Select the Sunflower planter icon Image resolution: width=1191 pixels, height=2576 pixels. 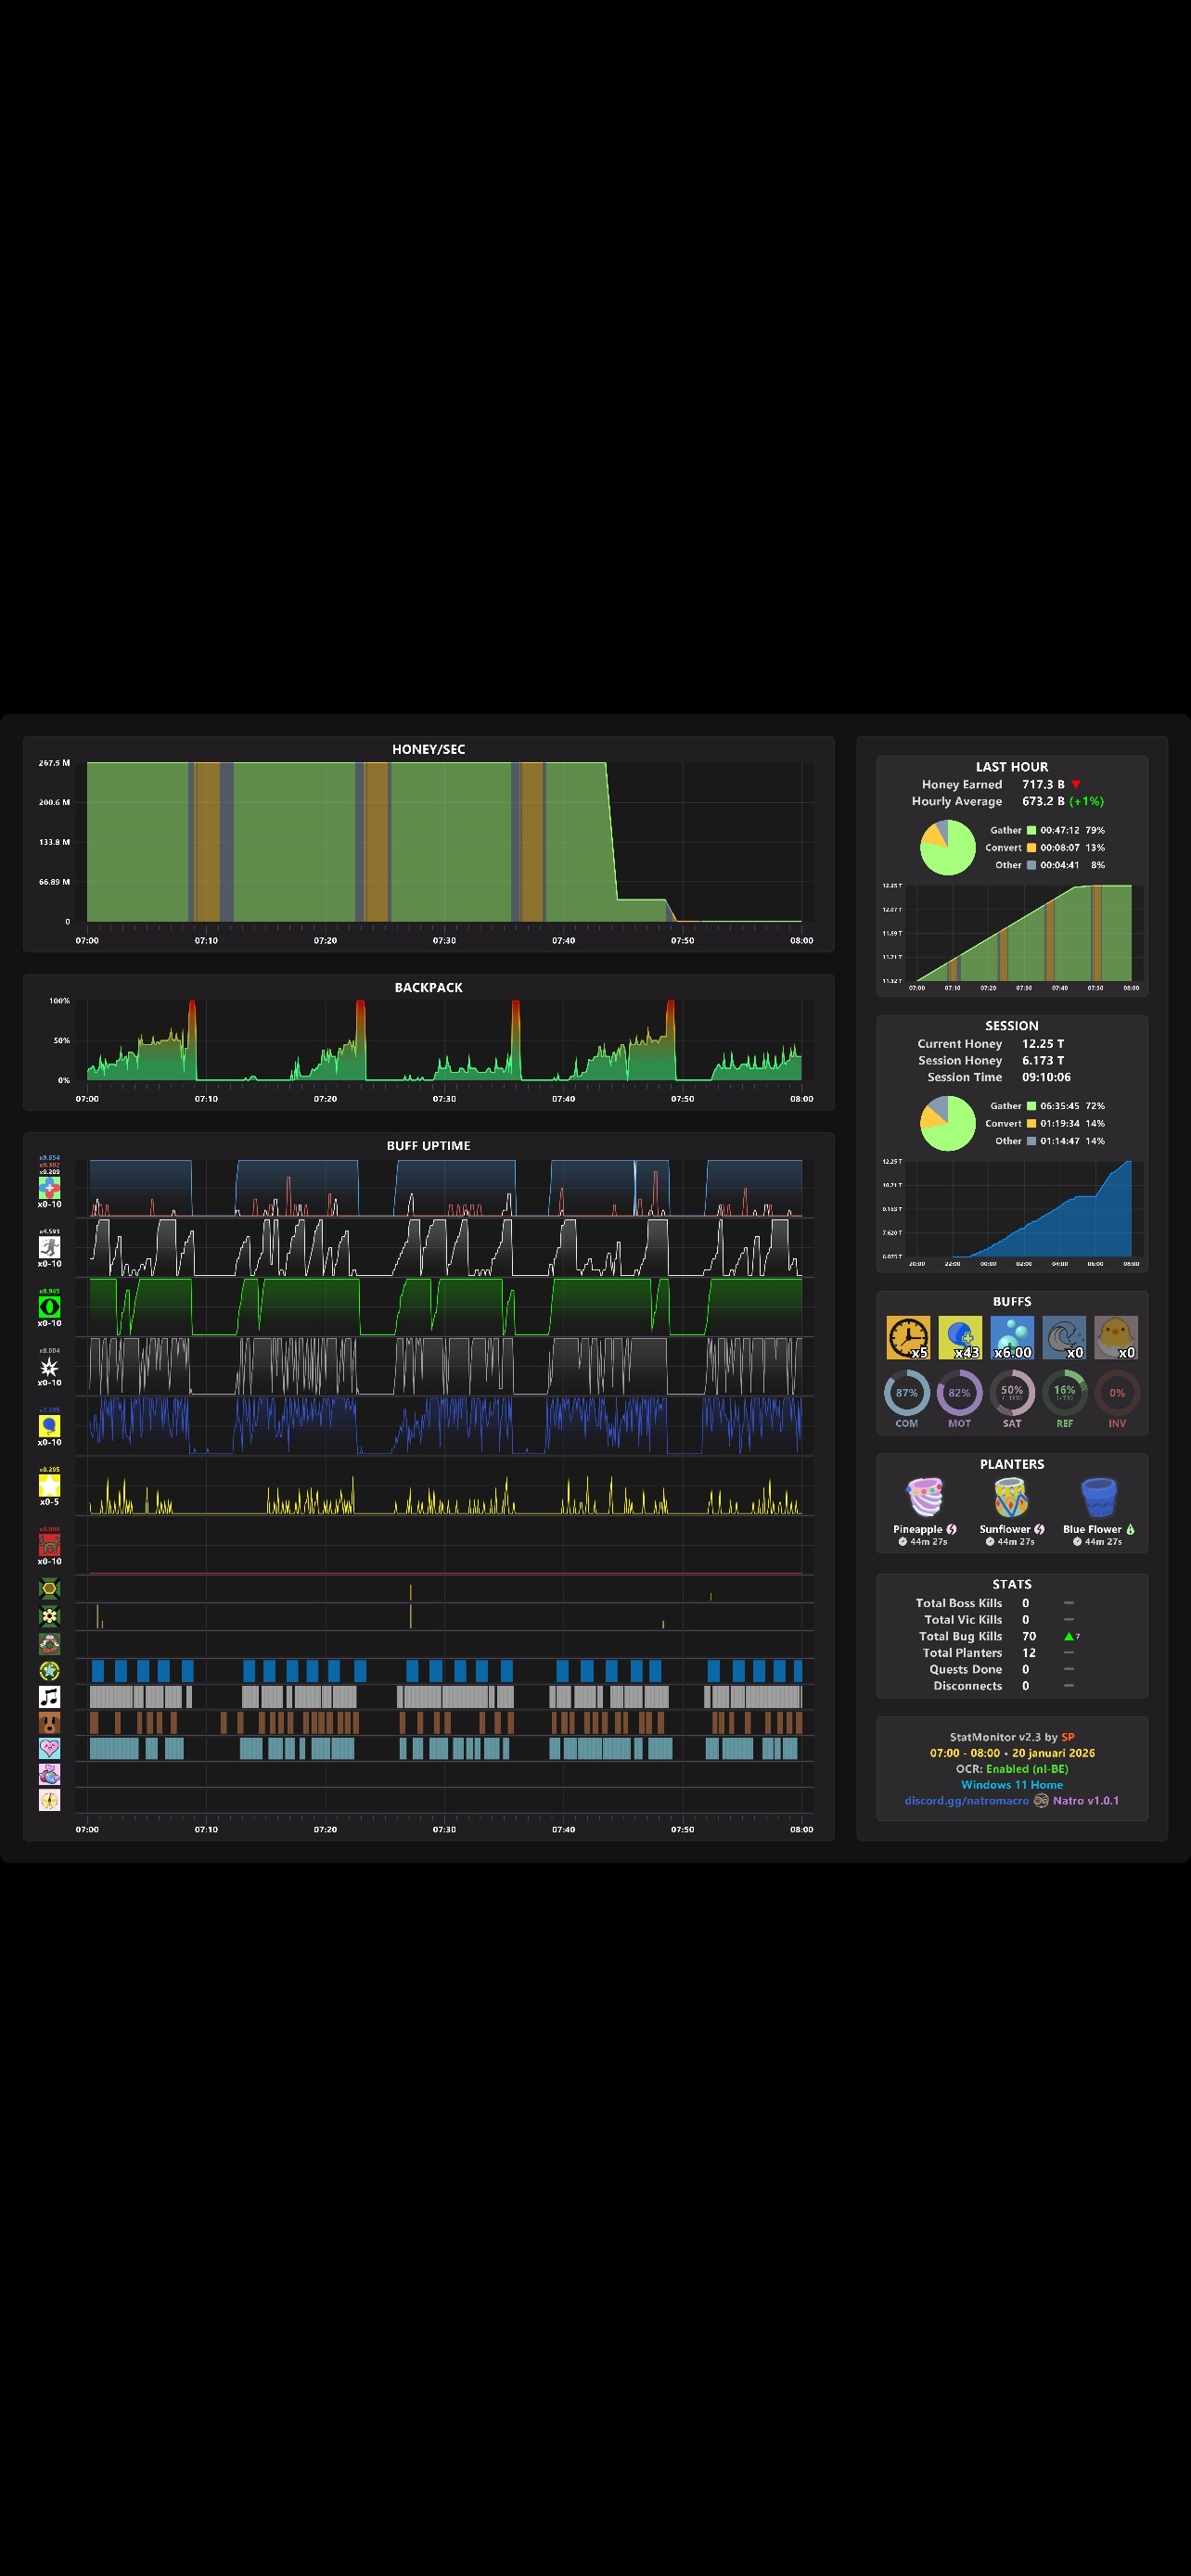1011,1497
